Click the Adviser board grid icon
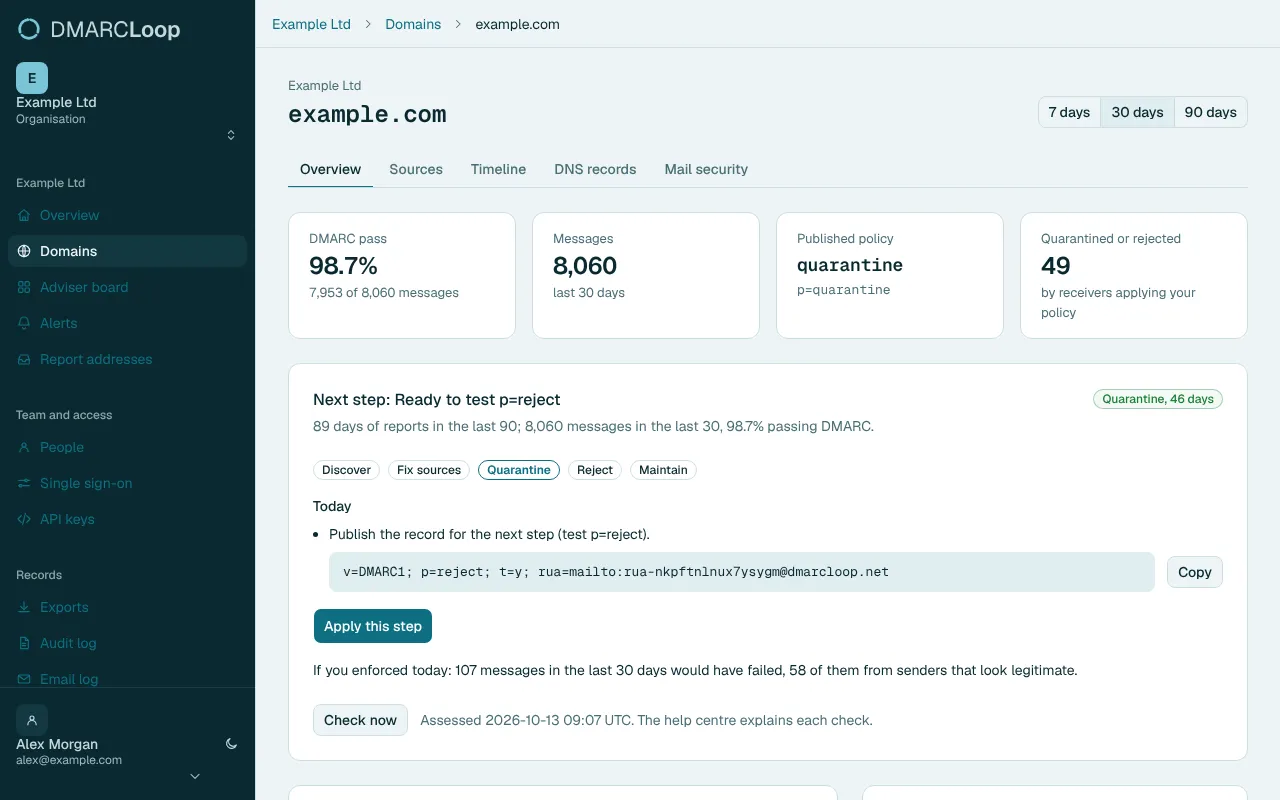 24,287
